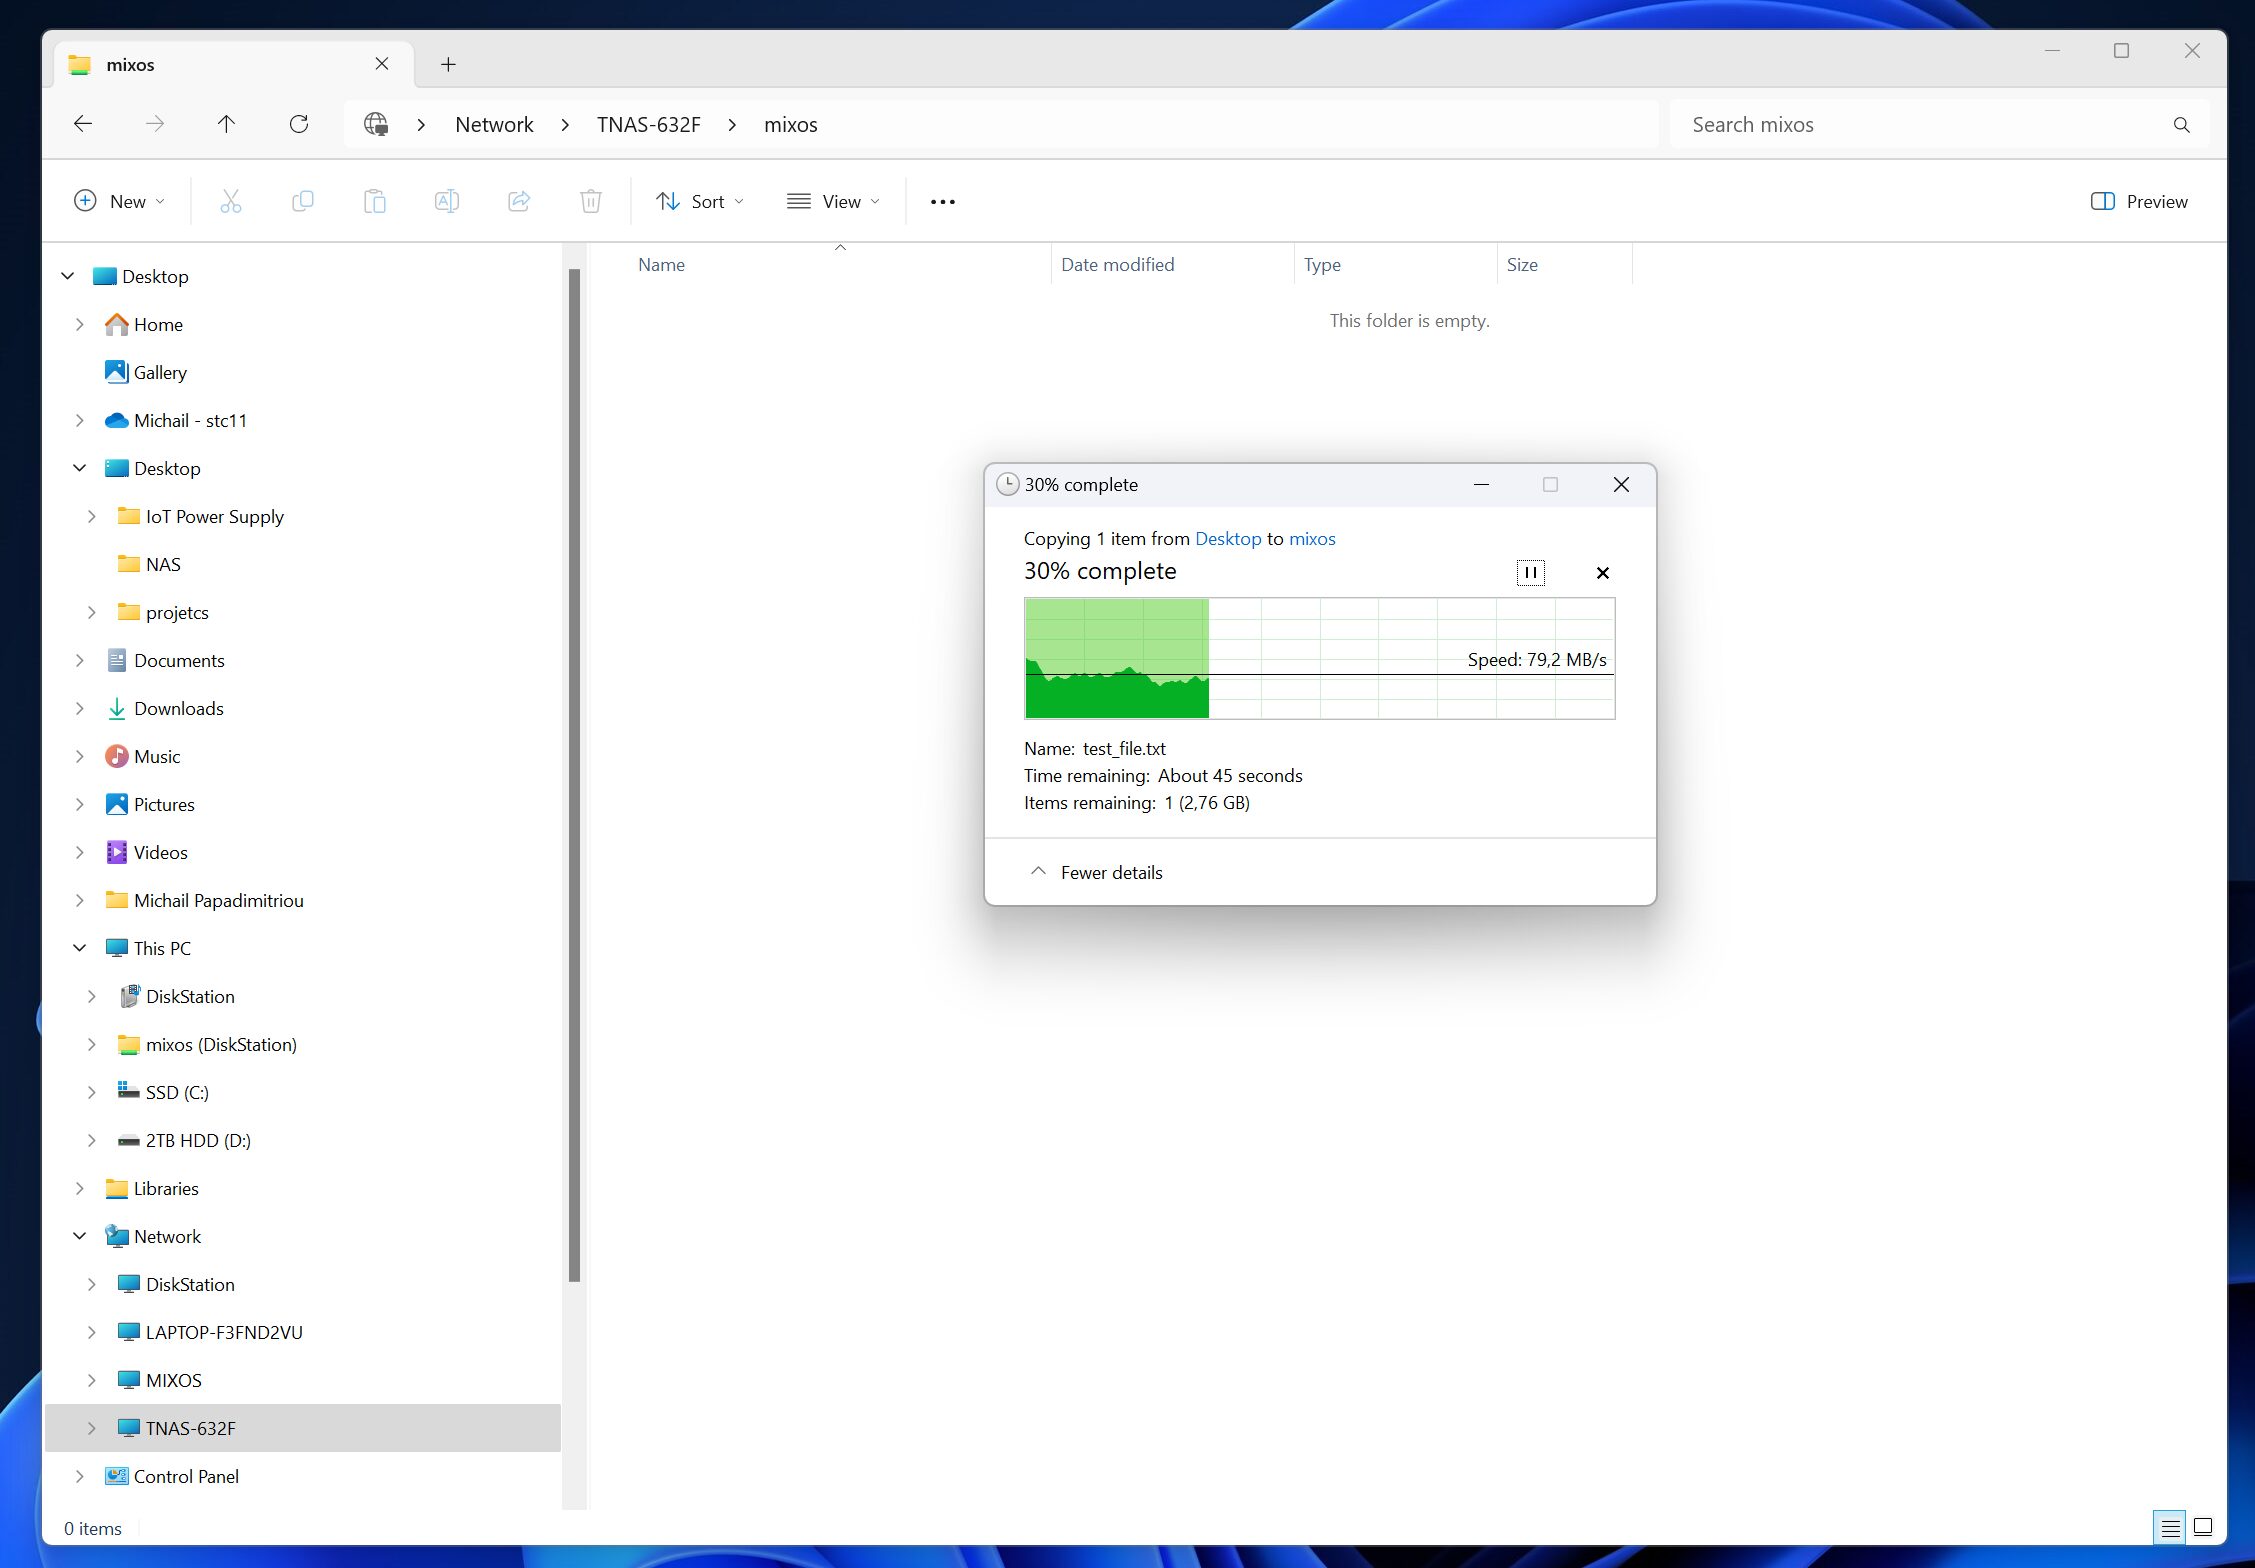The width and height of the screenshot is (2255, 1568).
Task: Refresh the current folder view
Action: coord(298,124)
